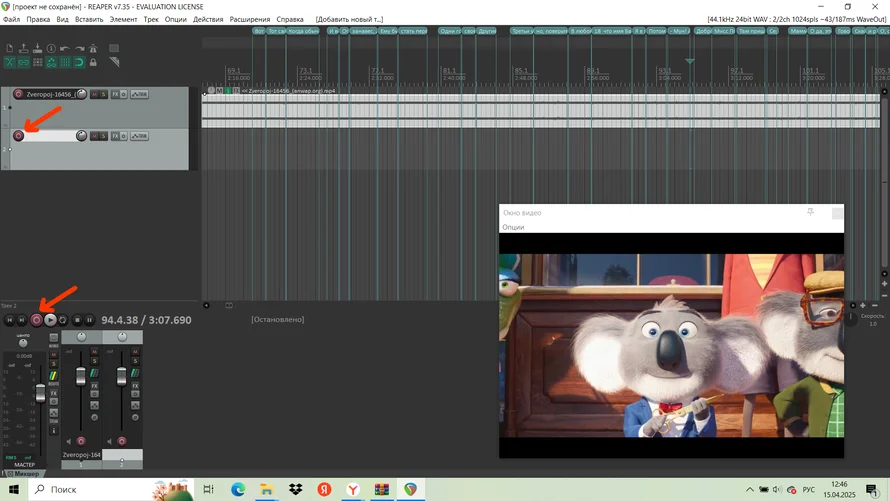Select the timeline marker 'Потом'
Screen dimensions: 890x501
click(657, 31)
